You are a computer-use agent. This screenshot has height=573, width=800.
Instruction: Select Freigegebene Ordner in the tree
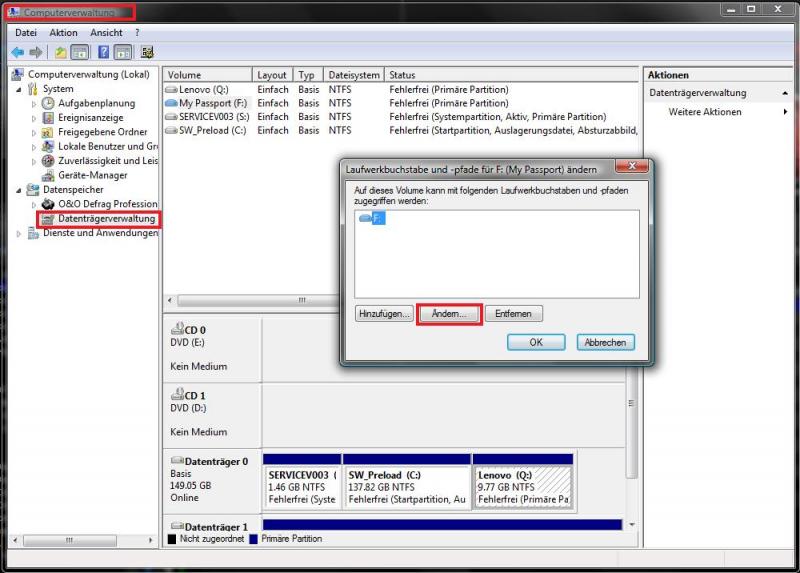[102, 132]
